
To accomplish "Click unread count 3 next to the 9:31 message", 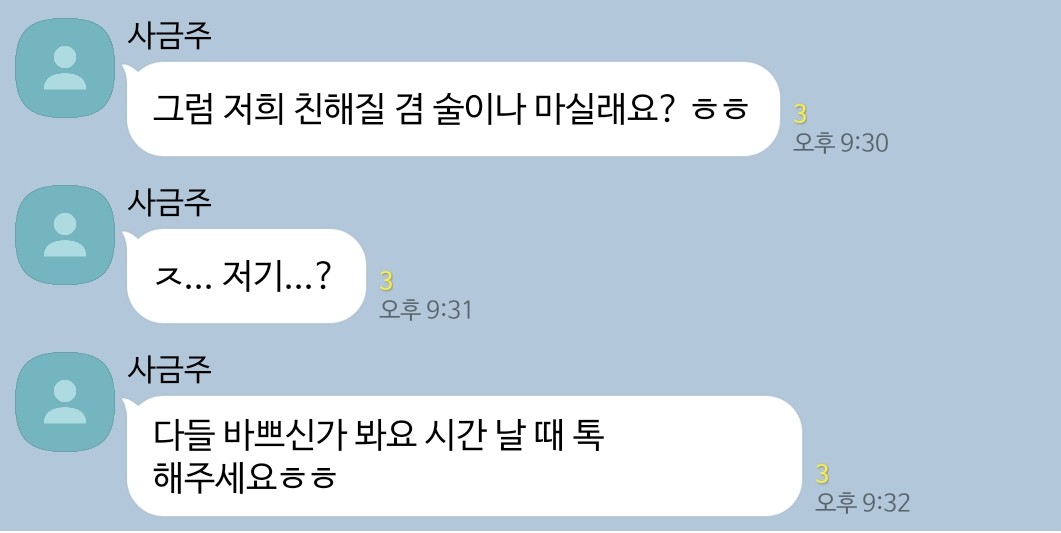I will [x=386, y=281].
